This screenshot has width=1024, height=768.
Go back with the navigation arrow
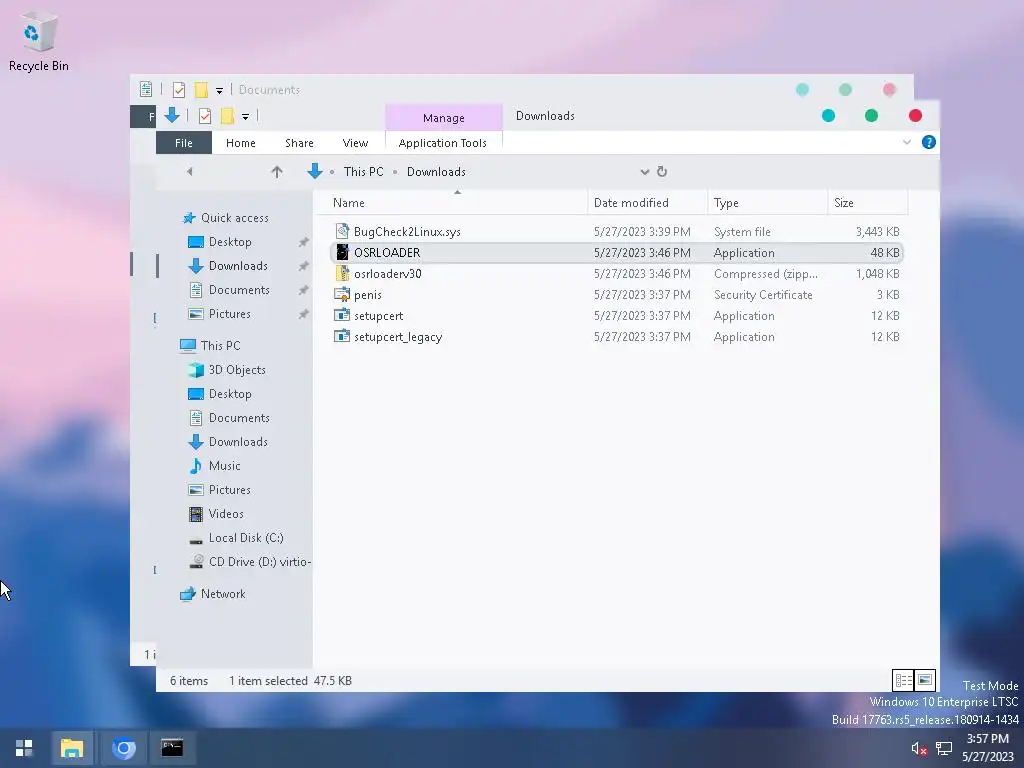[189, 171]
